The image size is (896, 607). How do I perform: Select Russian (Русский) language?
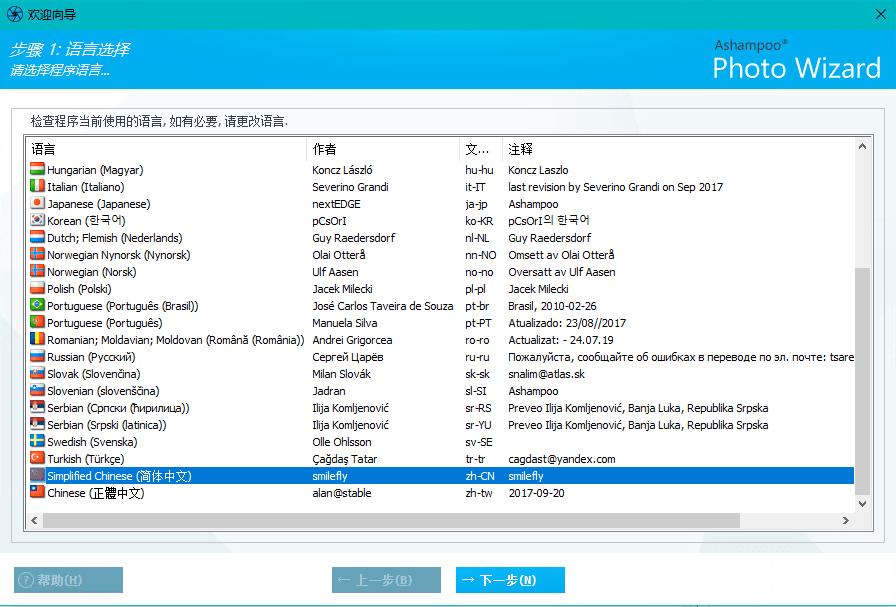441,357
